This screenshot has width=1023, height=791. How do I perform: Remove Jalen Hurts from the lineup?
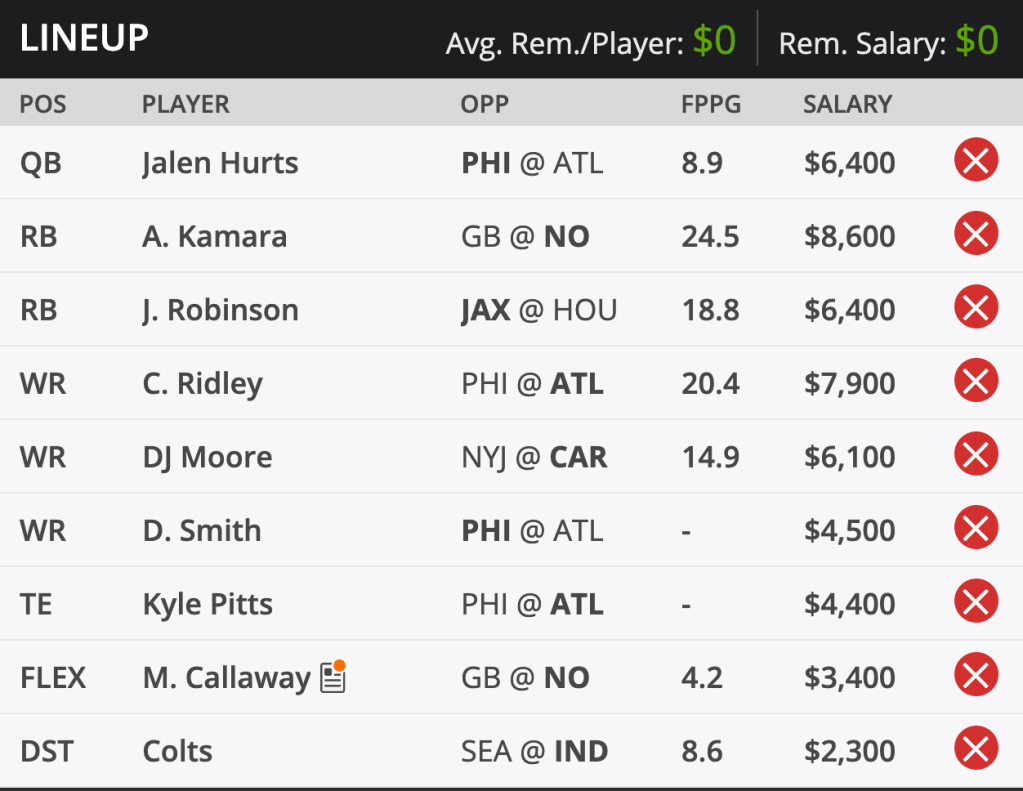point(976,162)
